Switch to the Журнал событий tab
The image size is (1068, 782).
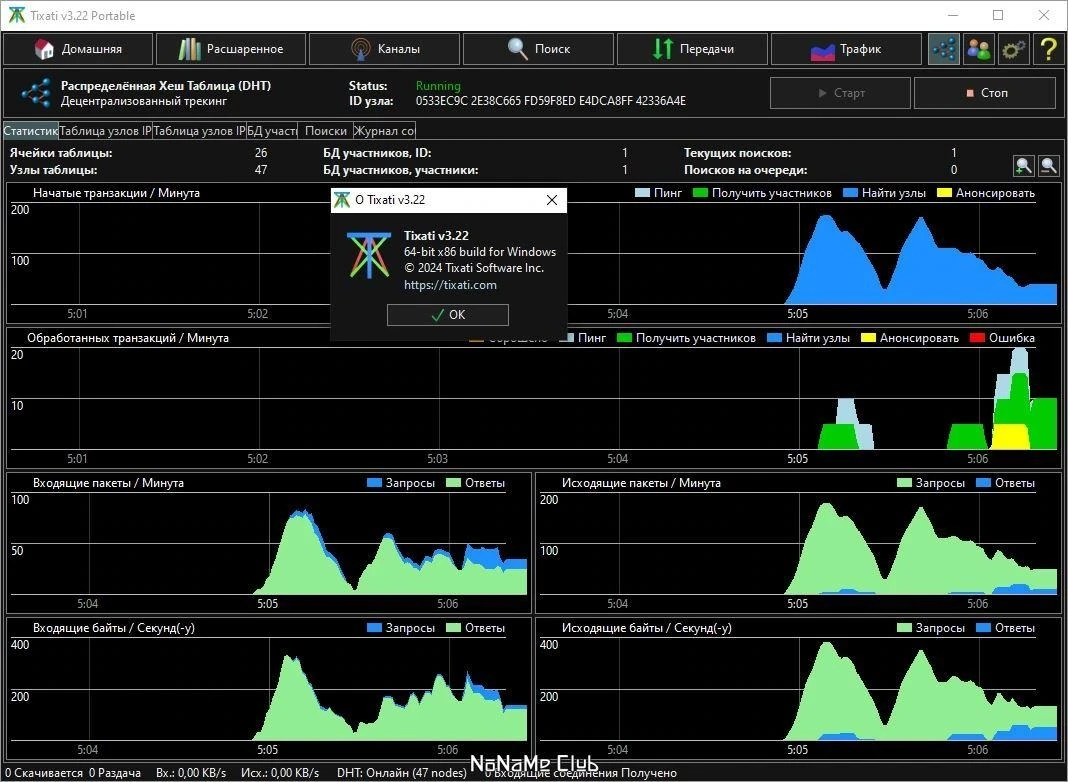pyautogui.click(x=385, y=131)
